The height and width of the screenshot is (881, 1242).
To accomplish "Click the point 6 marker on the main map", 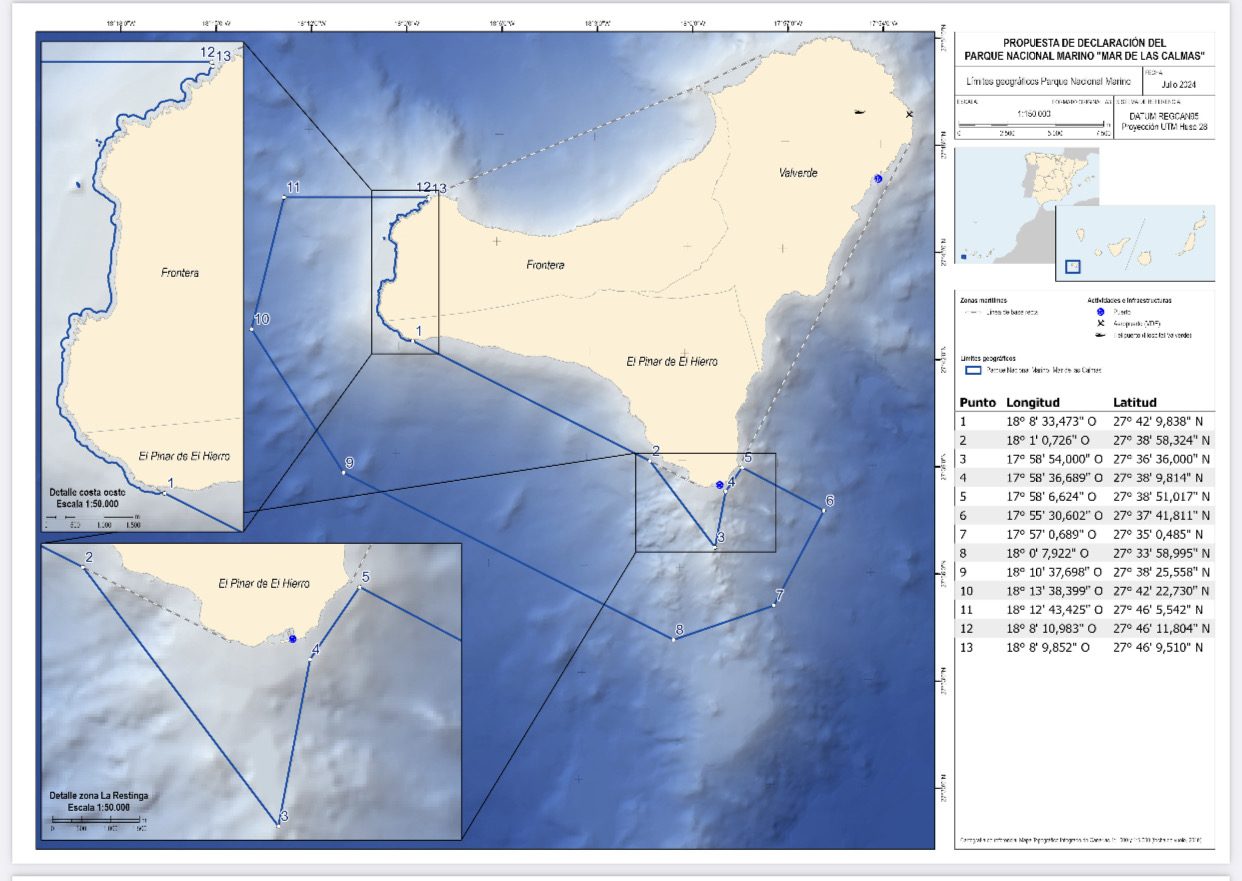I will click(822, 511).
